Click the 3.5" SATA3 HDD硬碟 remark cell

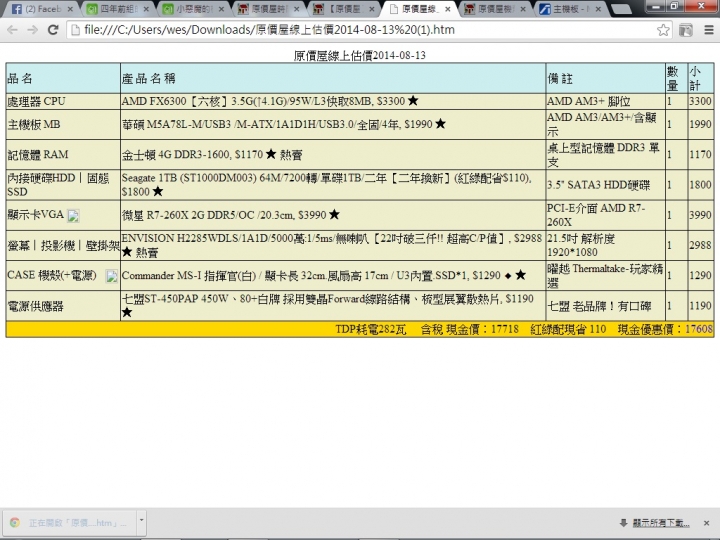605,185
